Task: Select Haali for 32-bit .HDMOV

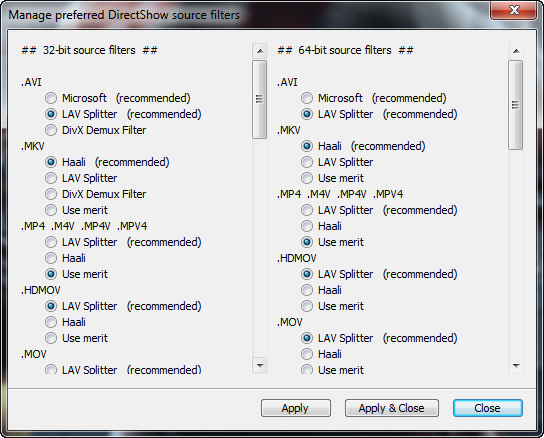Action: pos(51,322)
